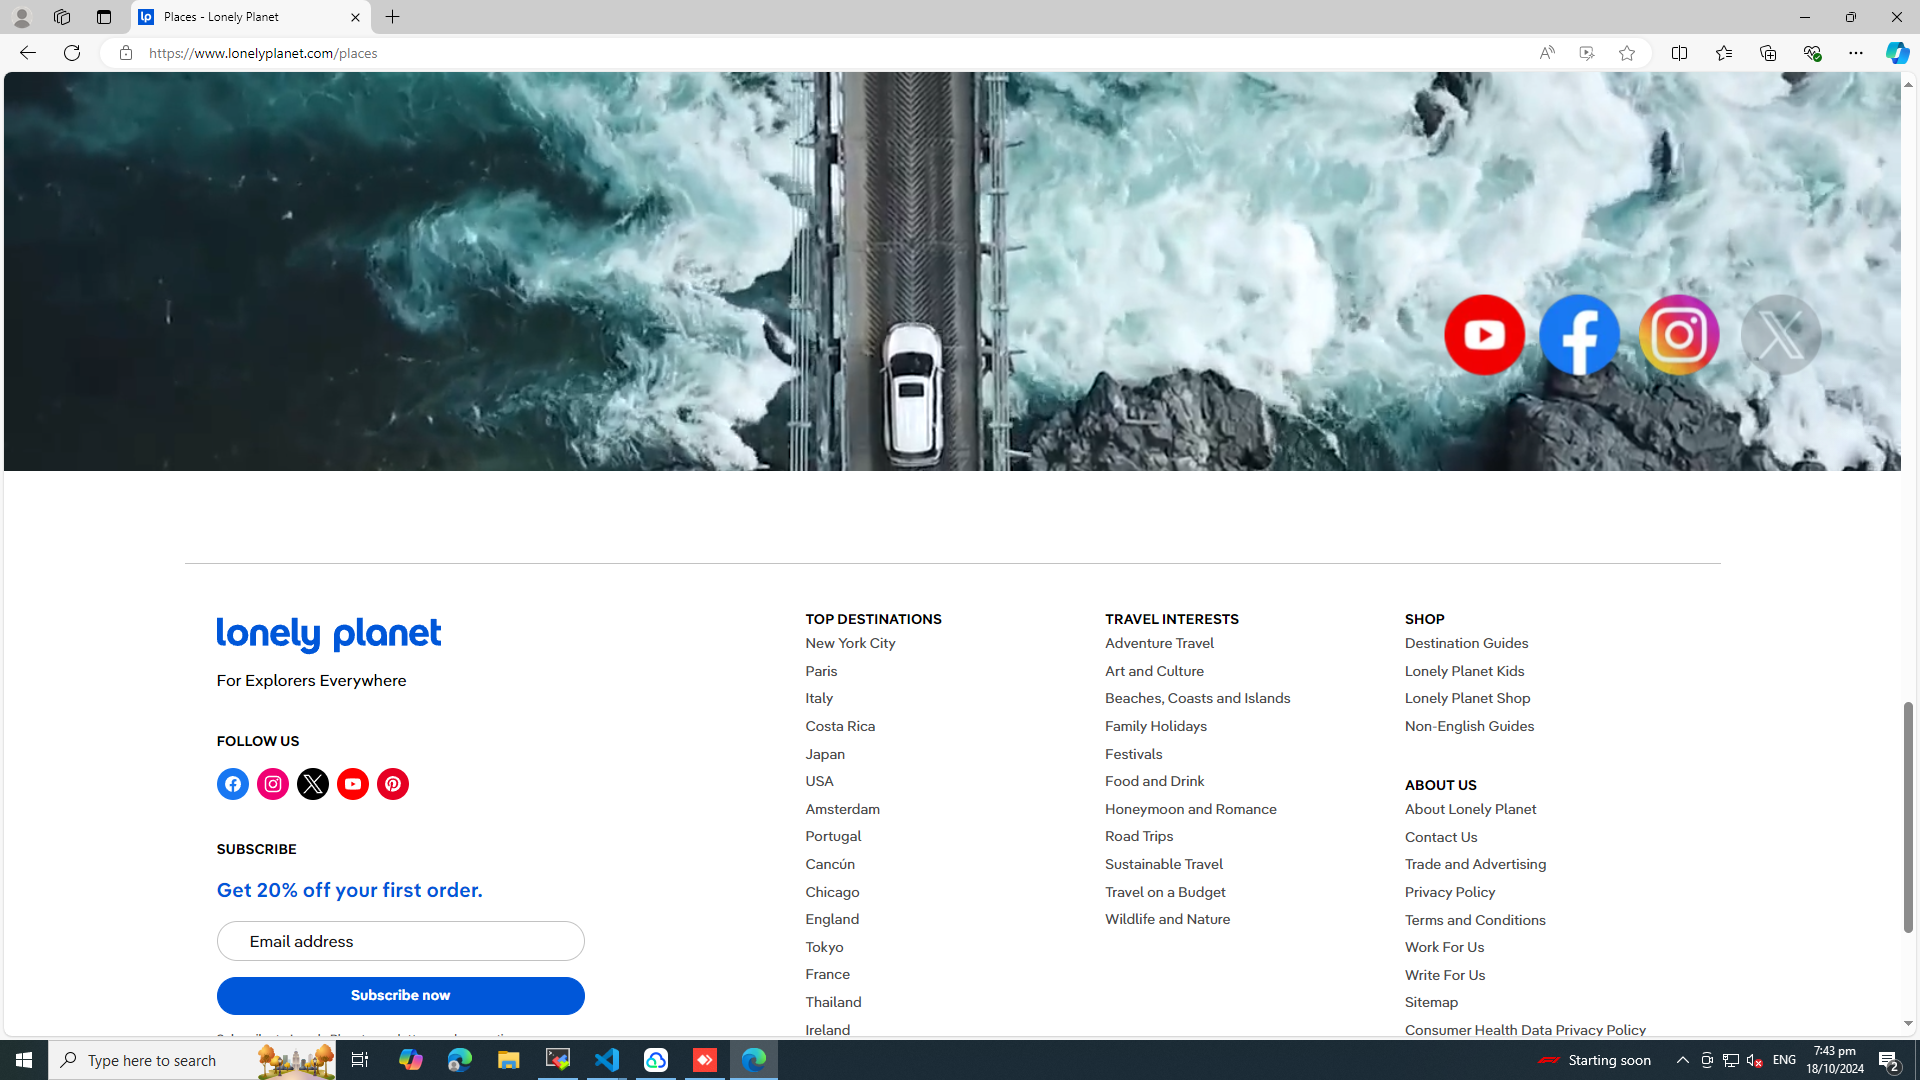The image size is (1920, 1080).
Task: Open Read aloud in the address bar
Action: (1547, 53)
